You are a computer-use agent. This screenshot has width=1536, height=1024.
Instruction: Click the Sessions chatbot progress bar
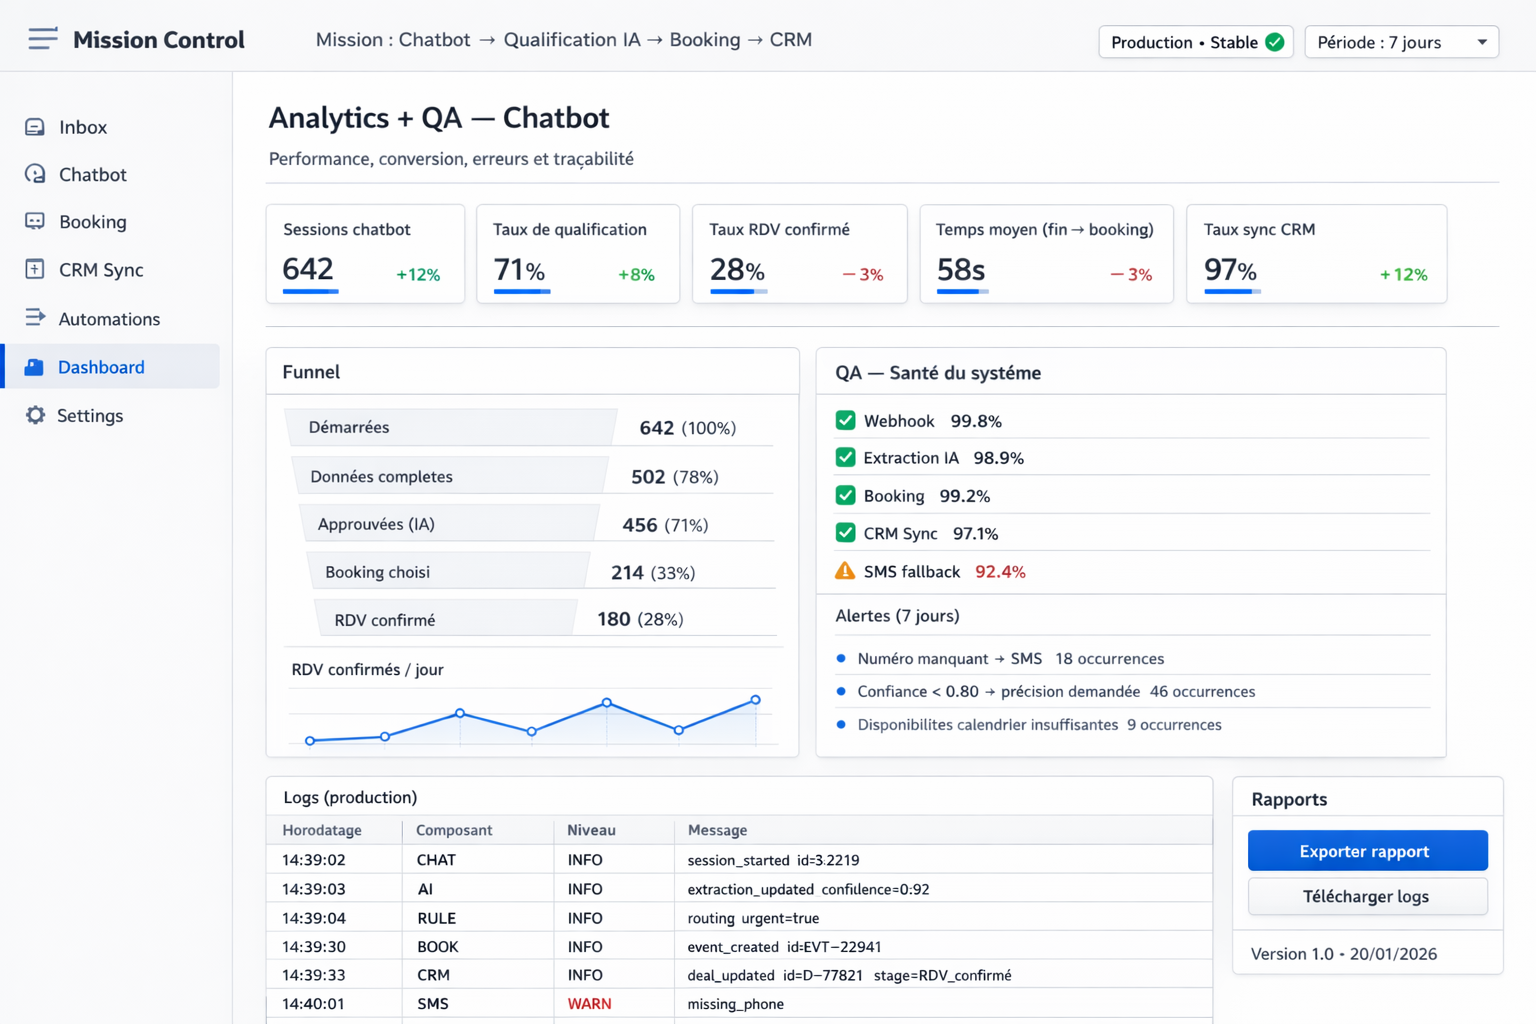[x=310, y=291]
